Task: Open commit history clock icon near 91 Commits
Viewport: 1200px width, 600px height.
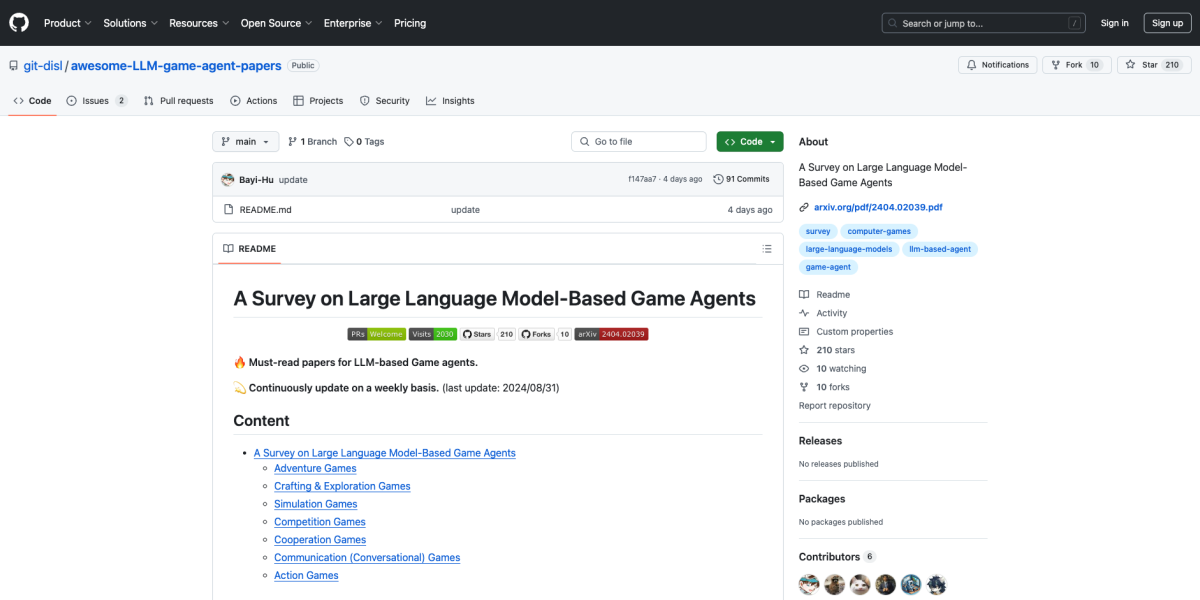Action: tap(720, 178)
